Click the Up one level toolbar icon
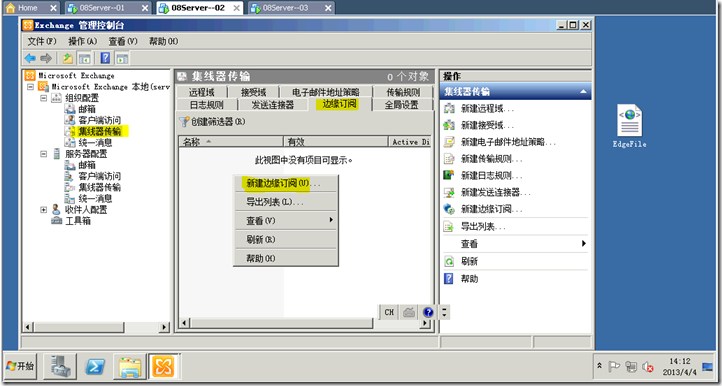Screen dimensions: 722x386 click(x=68, y=58)
